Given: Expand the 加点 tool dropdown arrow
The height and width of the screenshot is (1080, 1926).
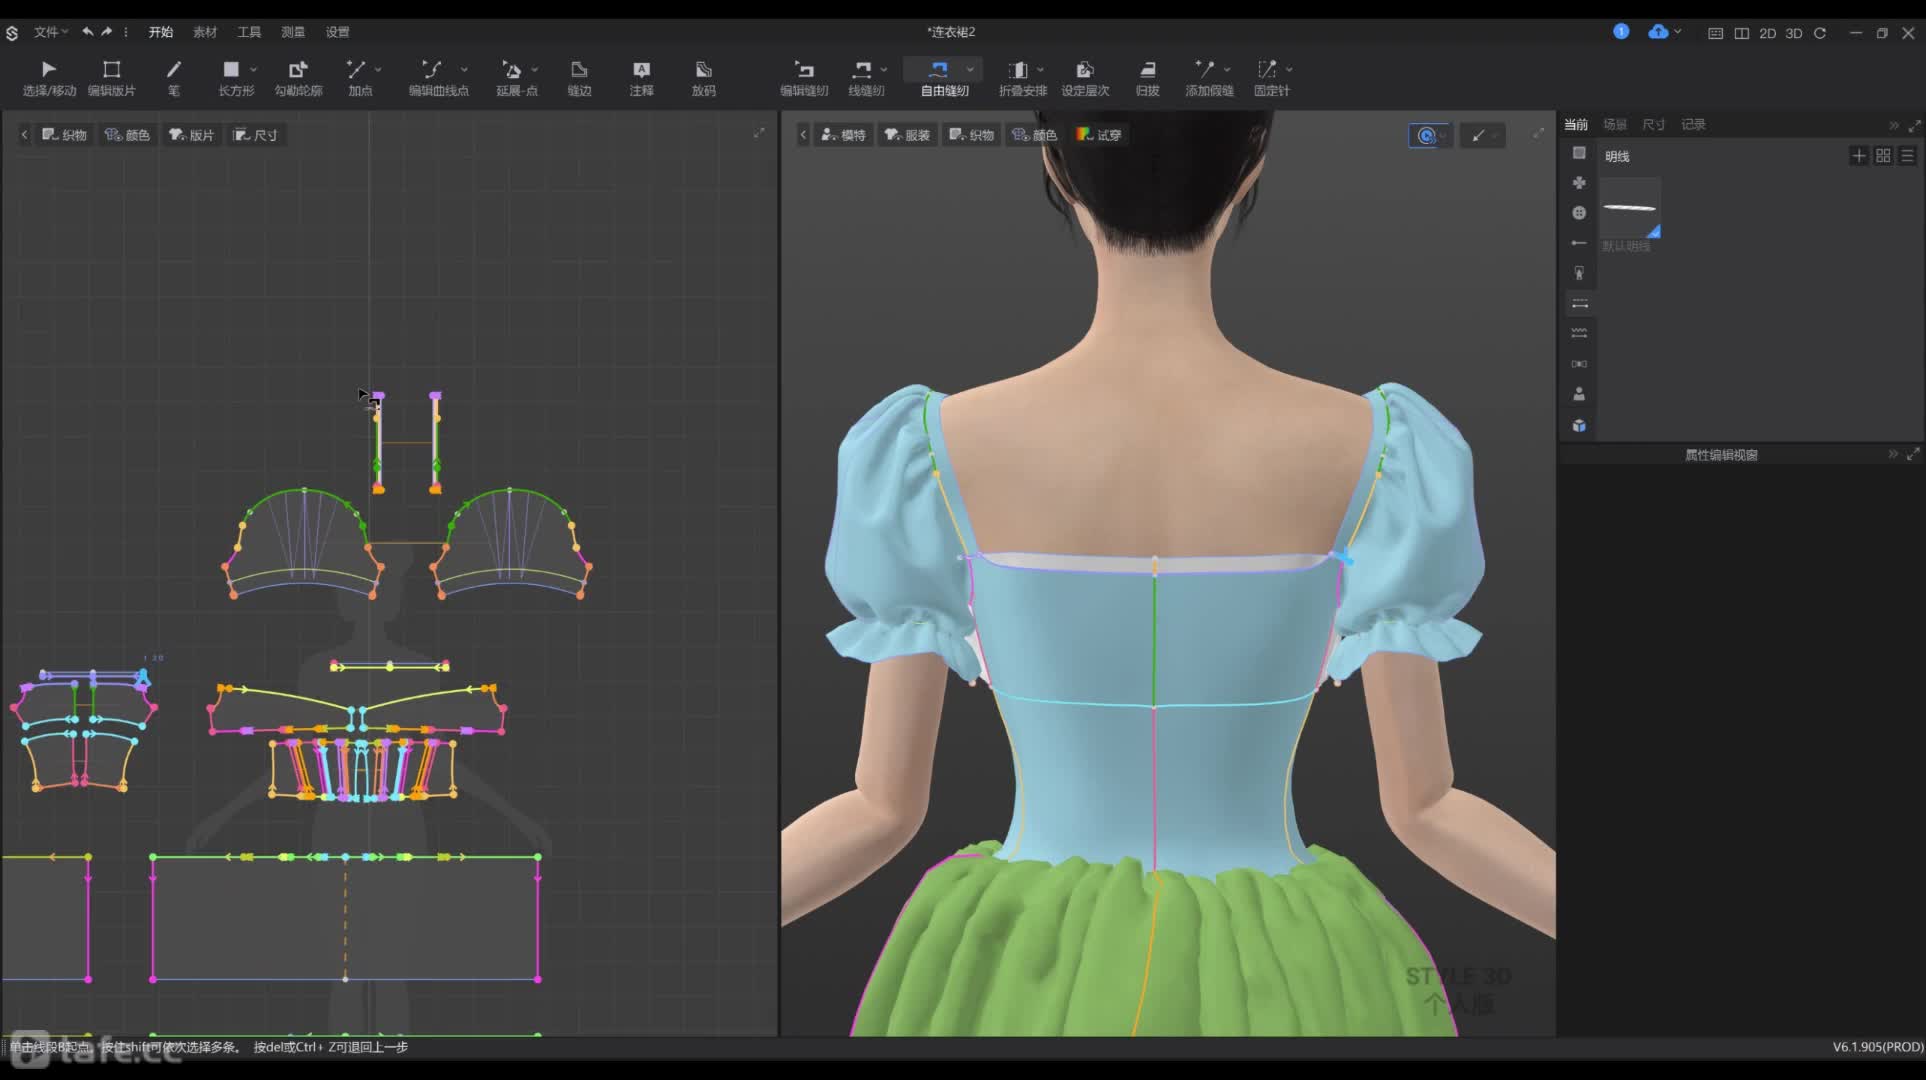Looking at the screenshot, I should [x=378, y=69].
